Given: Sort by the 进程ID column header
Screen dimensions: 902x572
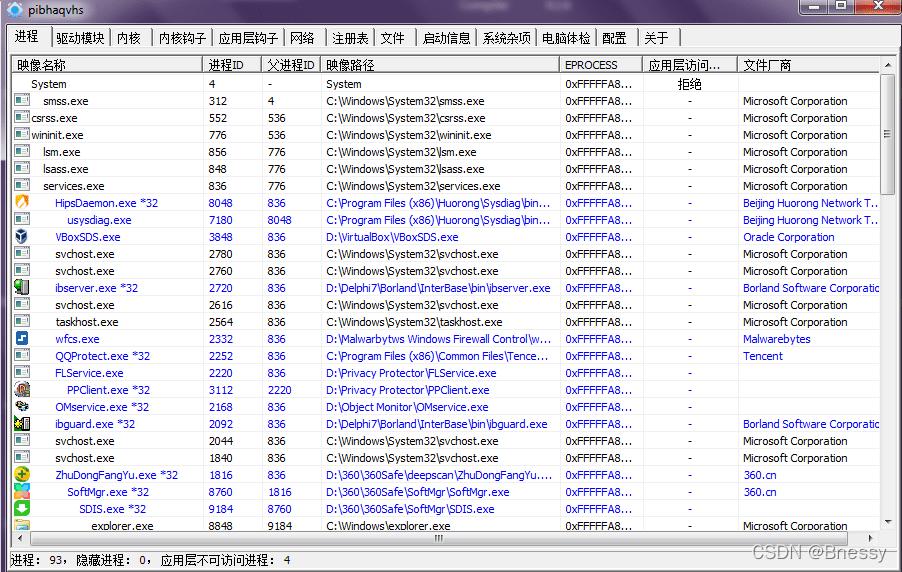Looking at the screenshot, I should [232, 65].
